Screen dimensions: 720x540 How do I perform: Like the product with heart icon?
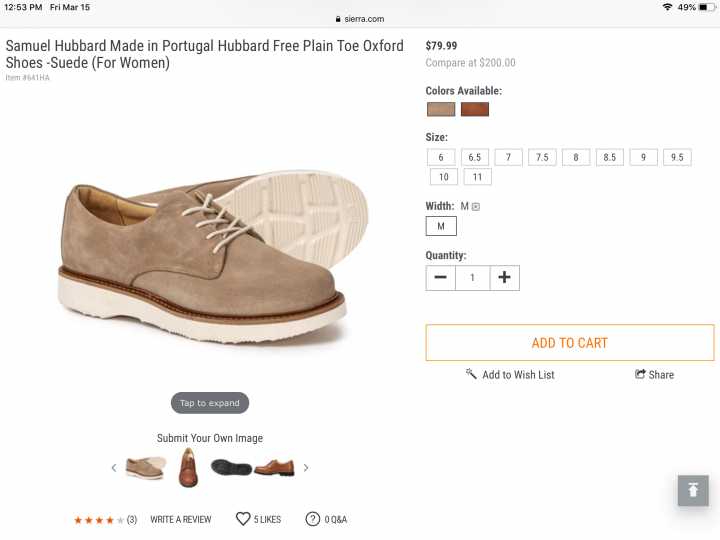pyautogui.click(x=243, y=519)
